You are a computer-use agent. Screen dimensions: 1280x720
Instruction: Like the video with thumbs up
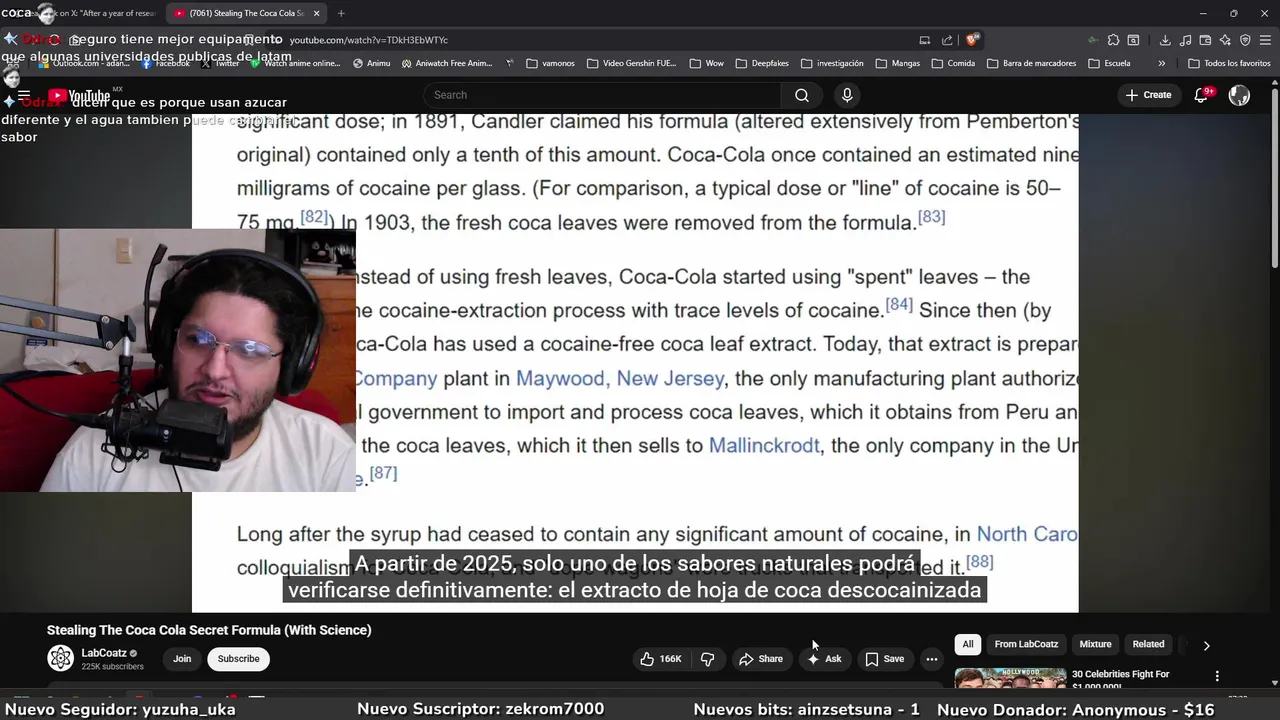pyautogui.click(x=661, y=659)
